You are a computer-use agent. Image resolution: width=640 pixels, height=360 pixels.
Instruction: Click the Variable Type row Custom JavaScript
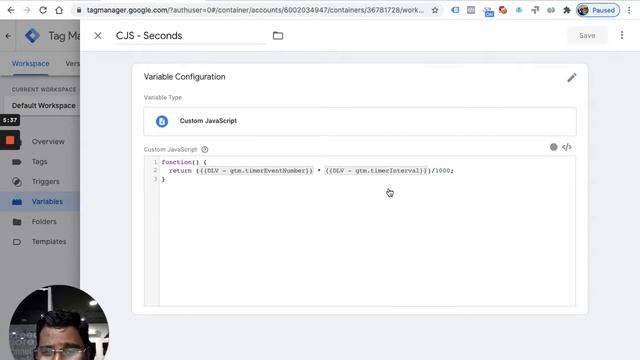pyautogui.click(x=360, y=121)
